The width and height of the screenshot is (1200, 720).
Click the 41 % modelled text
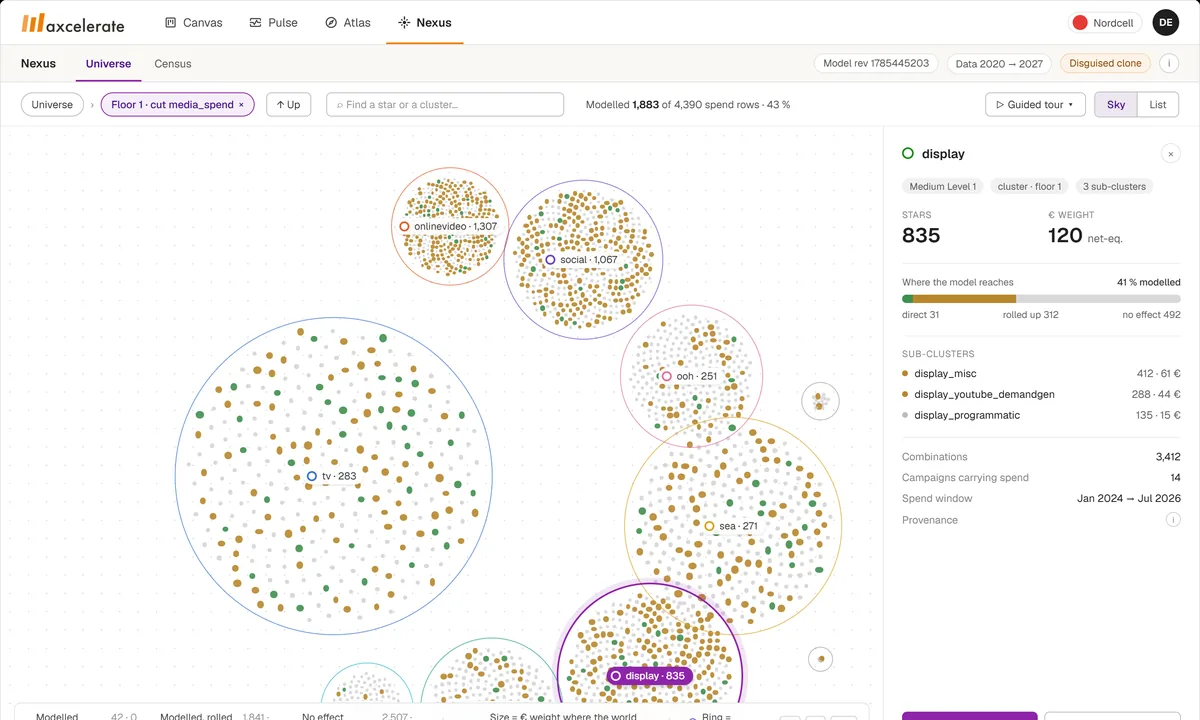click(1149, 282)
